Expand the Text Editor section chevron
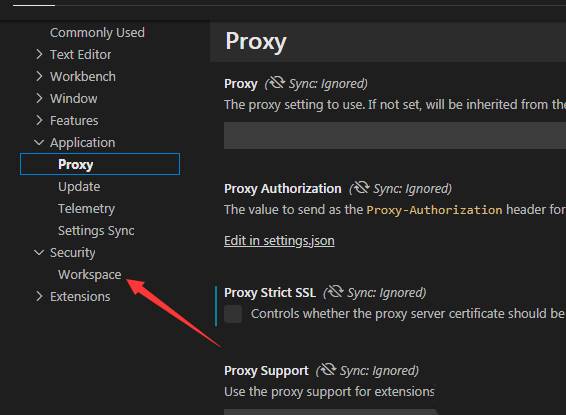Image resolution: width=566 pixels, height=415 pixels. [39, 54]
